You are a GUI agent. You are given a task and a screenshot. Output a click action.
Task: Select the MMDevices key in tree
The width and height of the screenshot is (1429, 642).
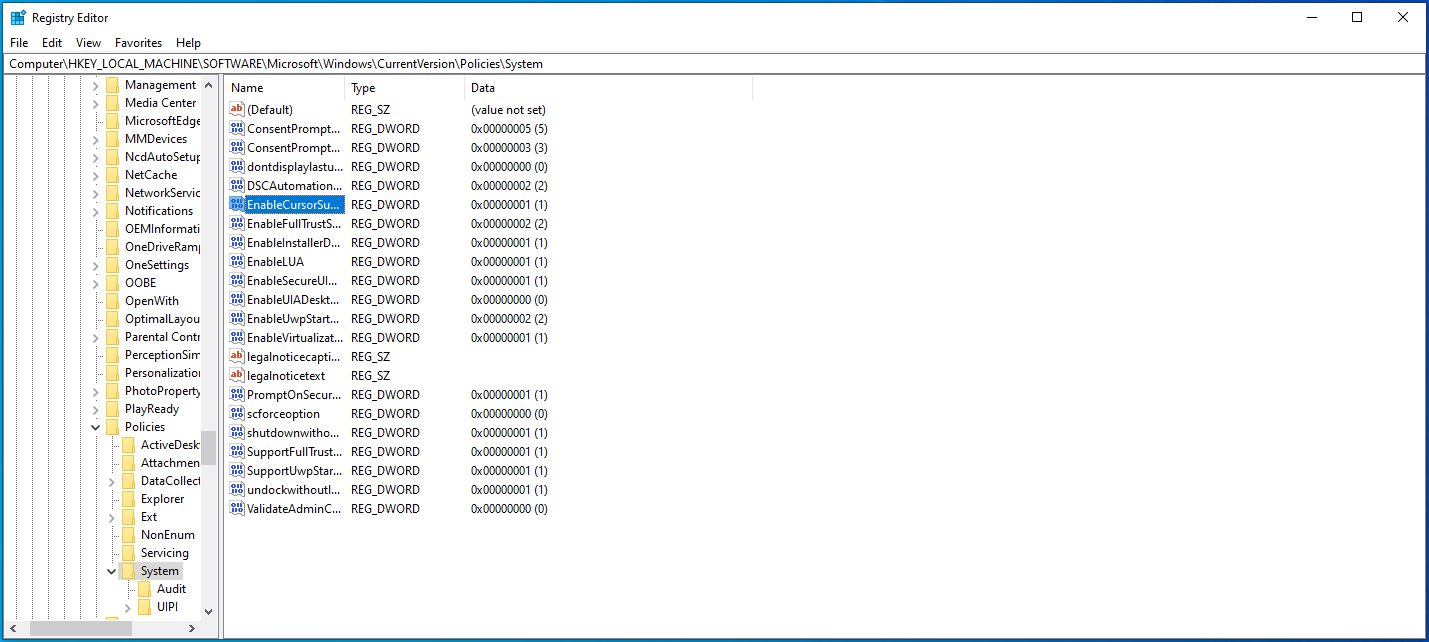coord(156,139)
